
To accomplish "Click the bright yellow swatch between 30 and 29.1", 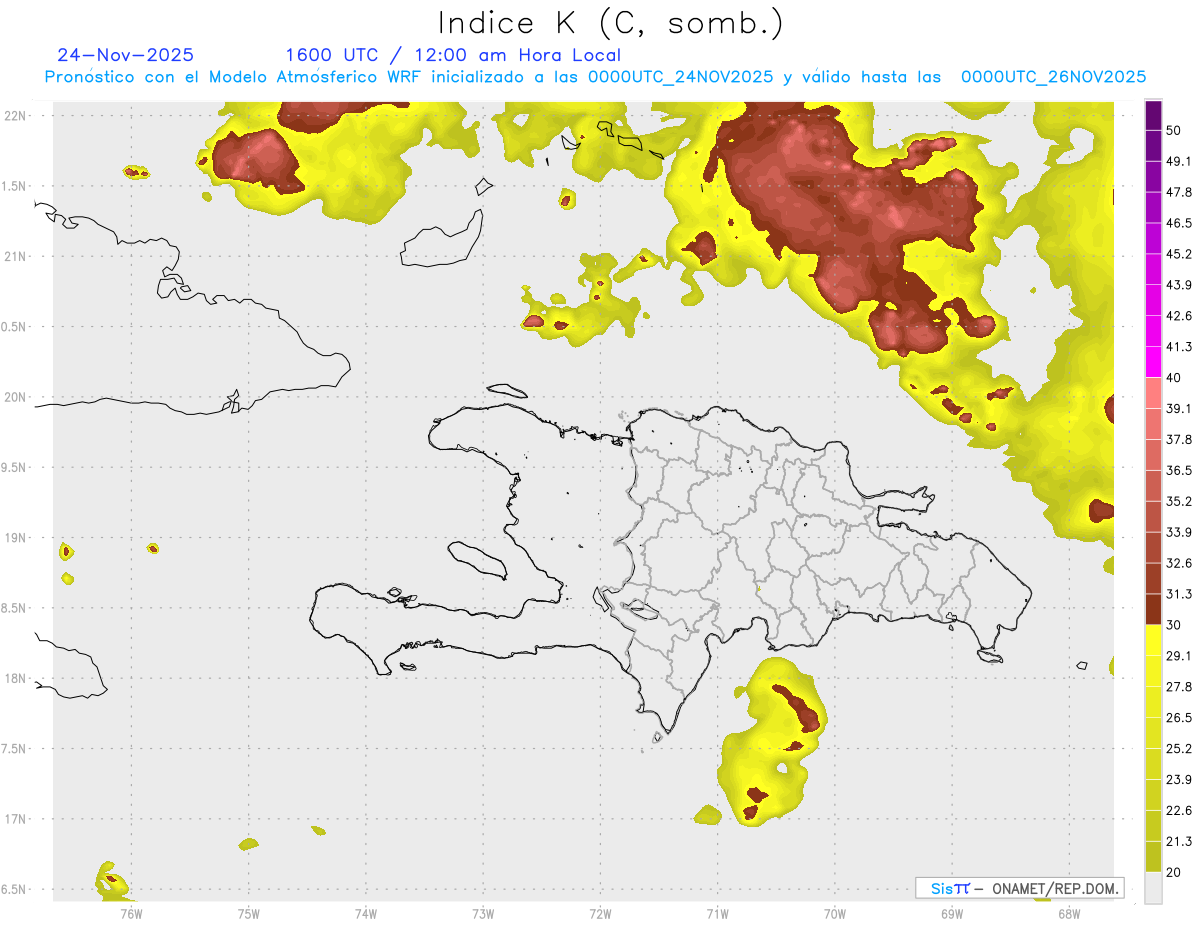I will point(1153,640).
